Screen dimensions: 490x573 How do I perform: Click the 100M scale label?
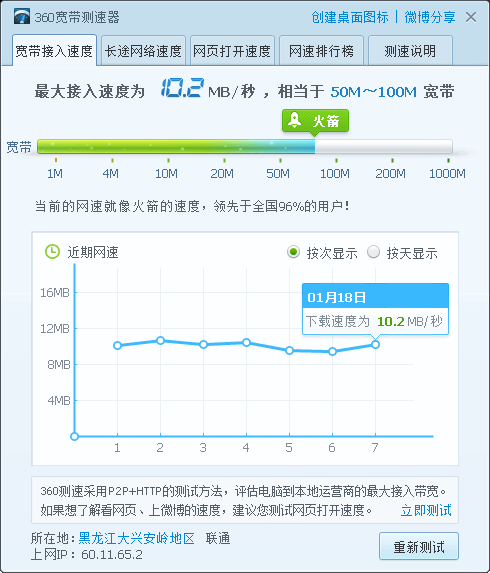(x=335, y=173)
